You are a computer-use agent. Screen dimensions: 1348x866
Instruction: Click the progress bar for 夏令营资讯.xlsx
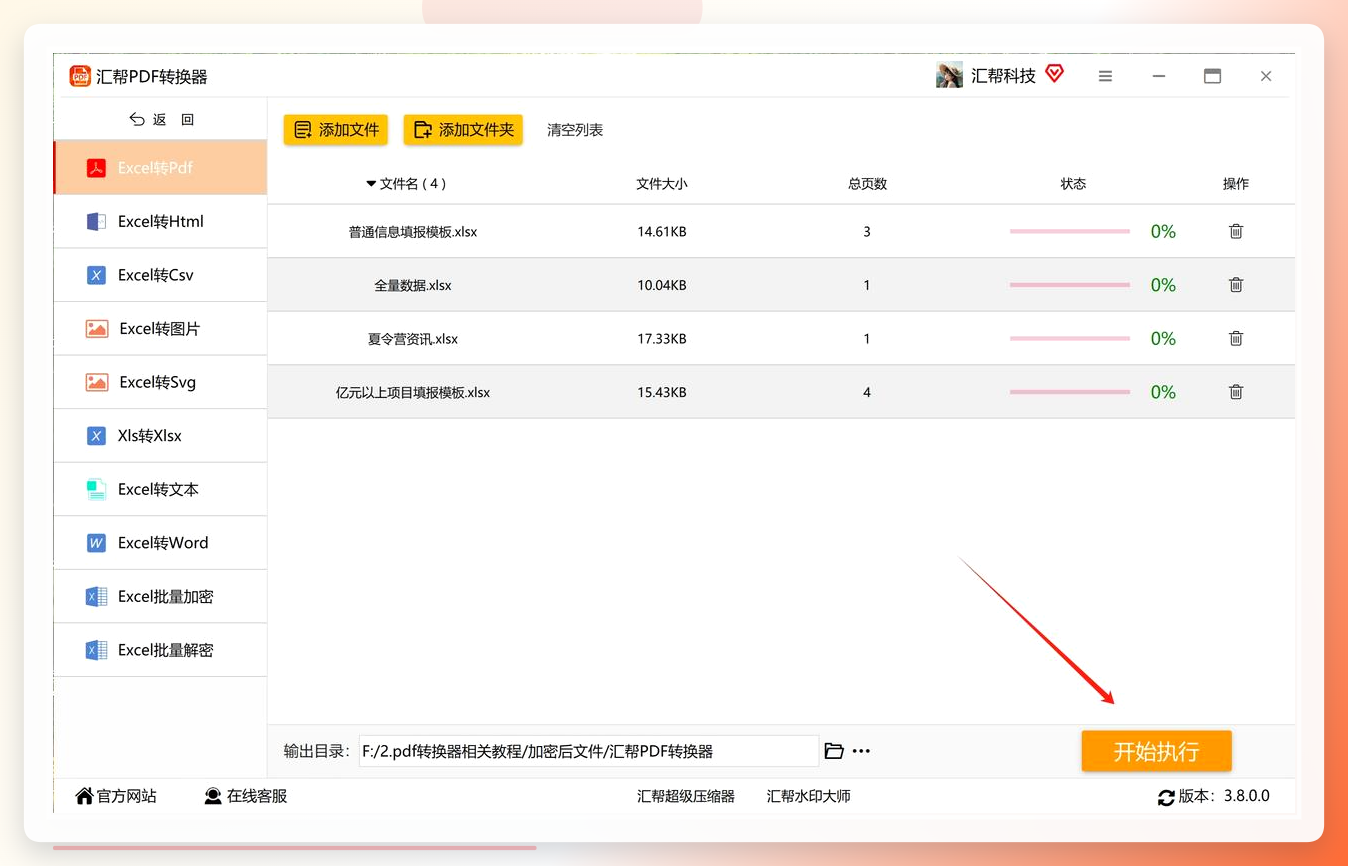pyautogui.click(x=1070, y=339)
